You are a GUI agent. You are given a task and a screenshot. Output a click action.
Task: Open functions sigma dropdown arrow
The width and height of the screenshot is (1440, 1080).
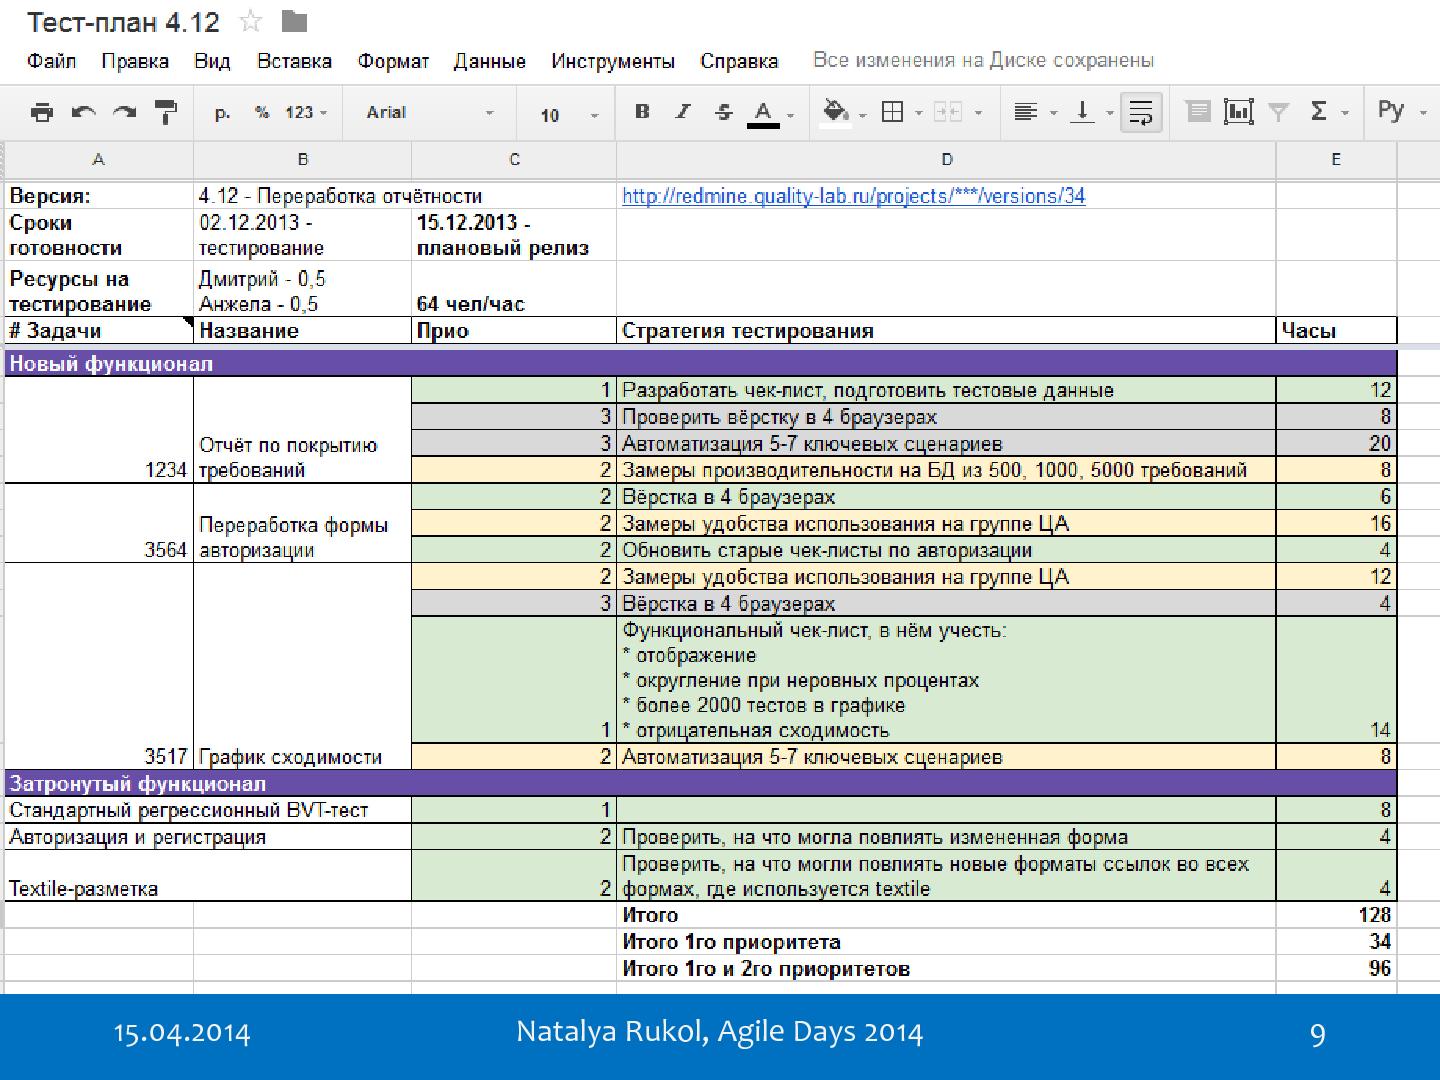1345,113
